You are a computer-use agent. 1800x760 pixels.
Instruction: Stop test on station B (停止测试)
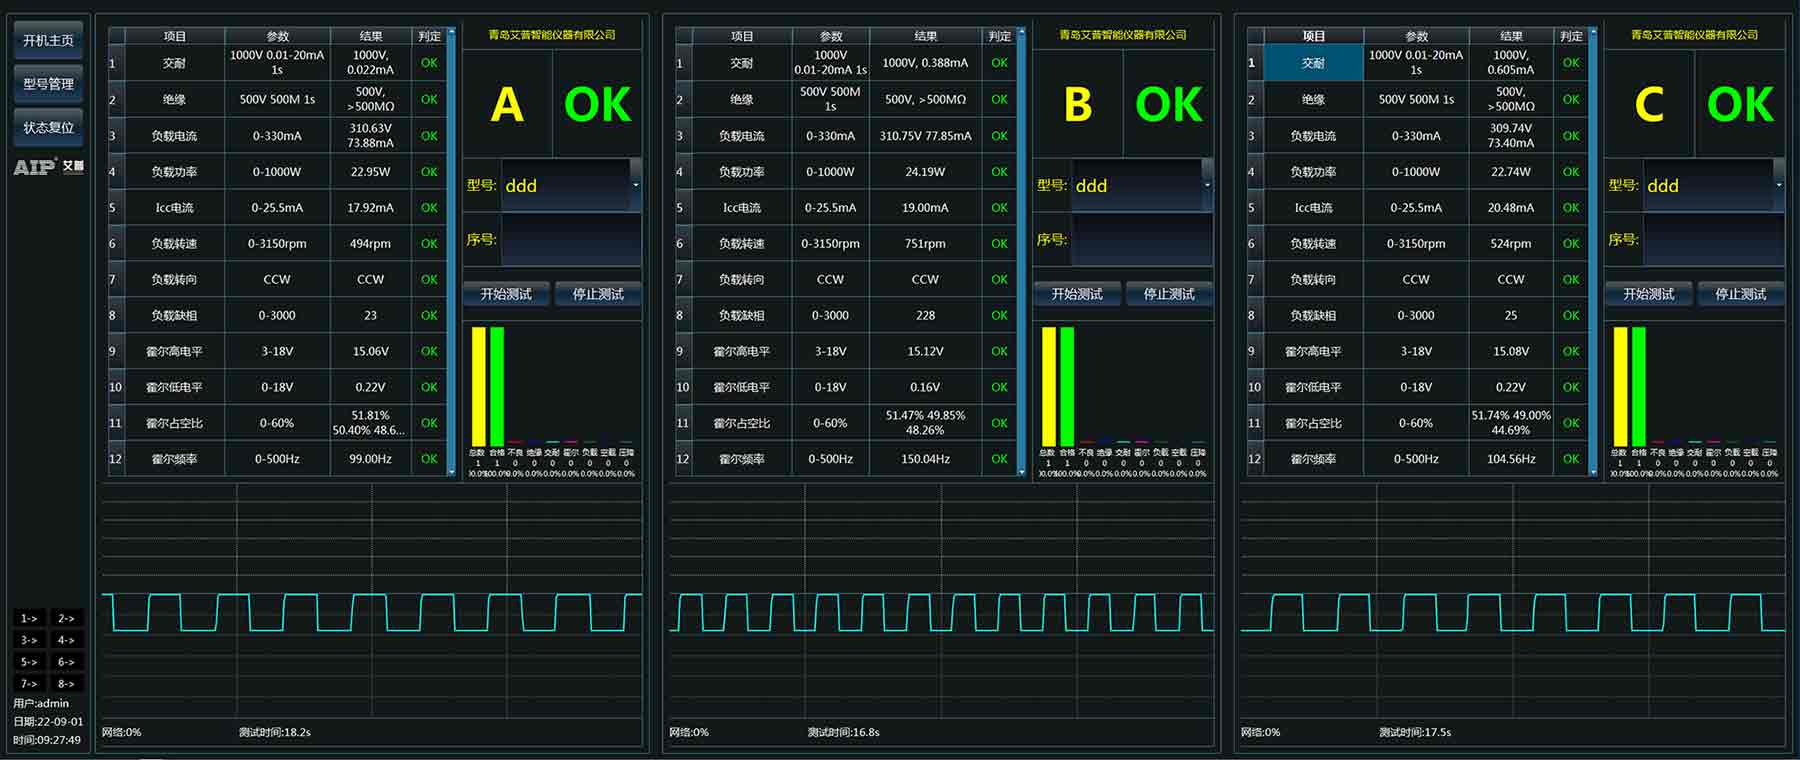[1169, 294]
